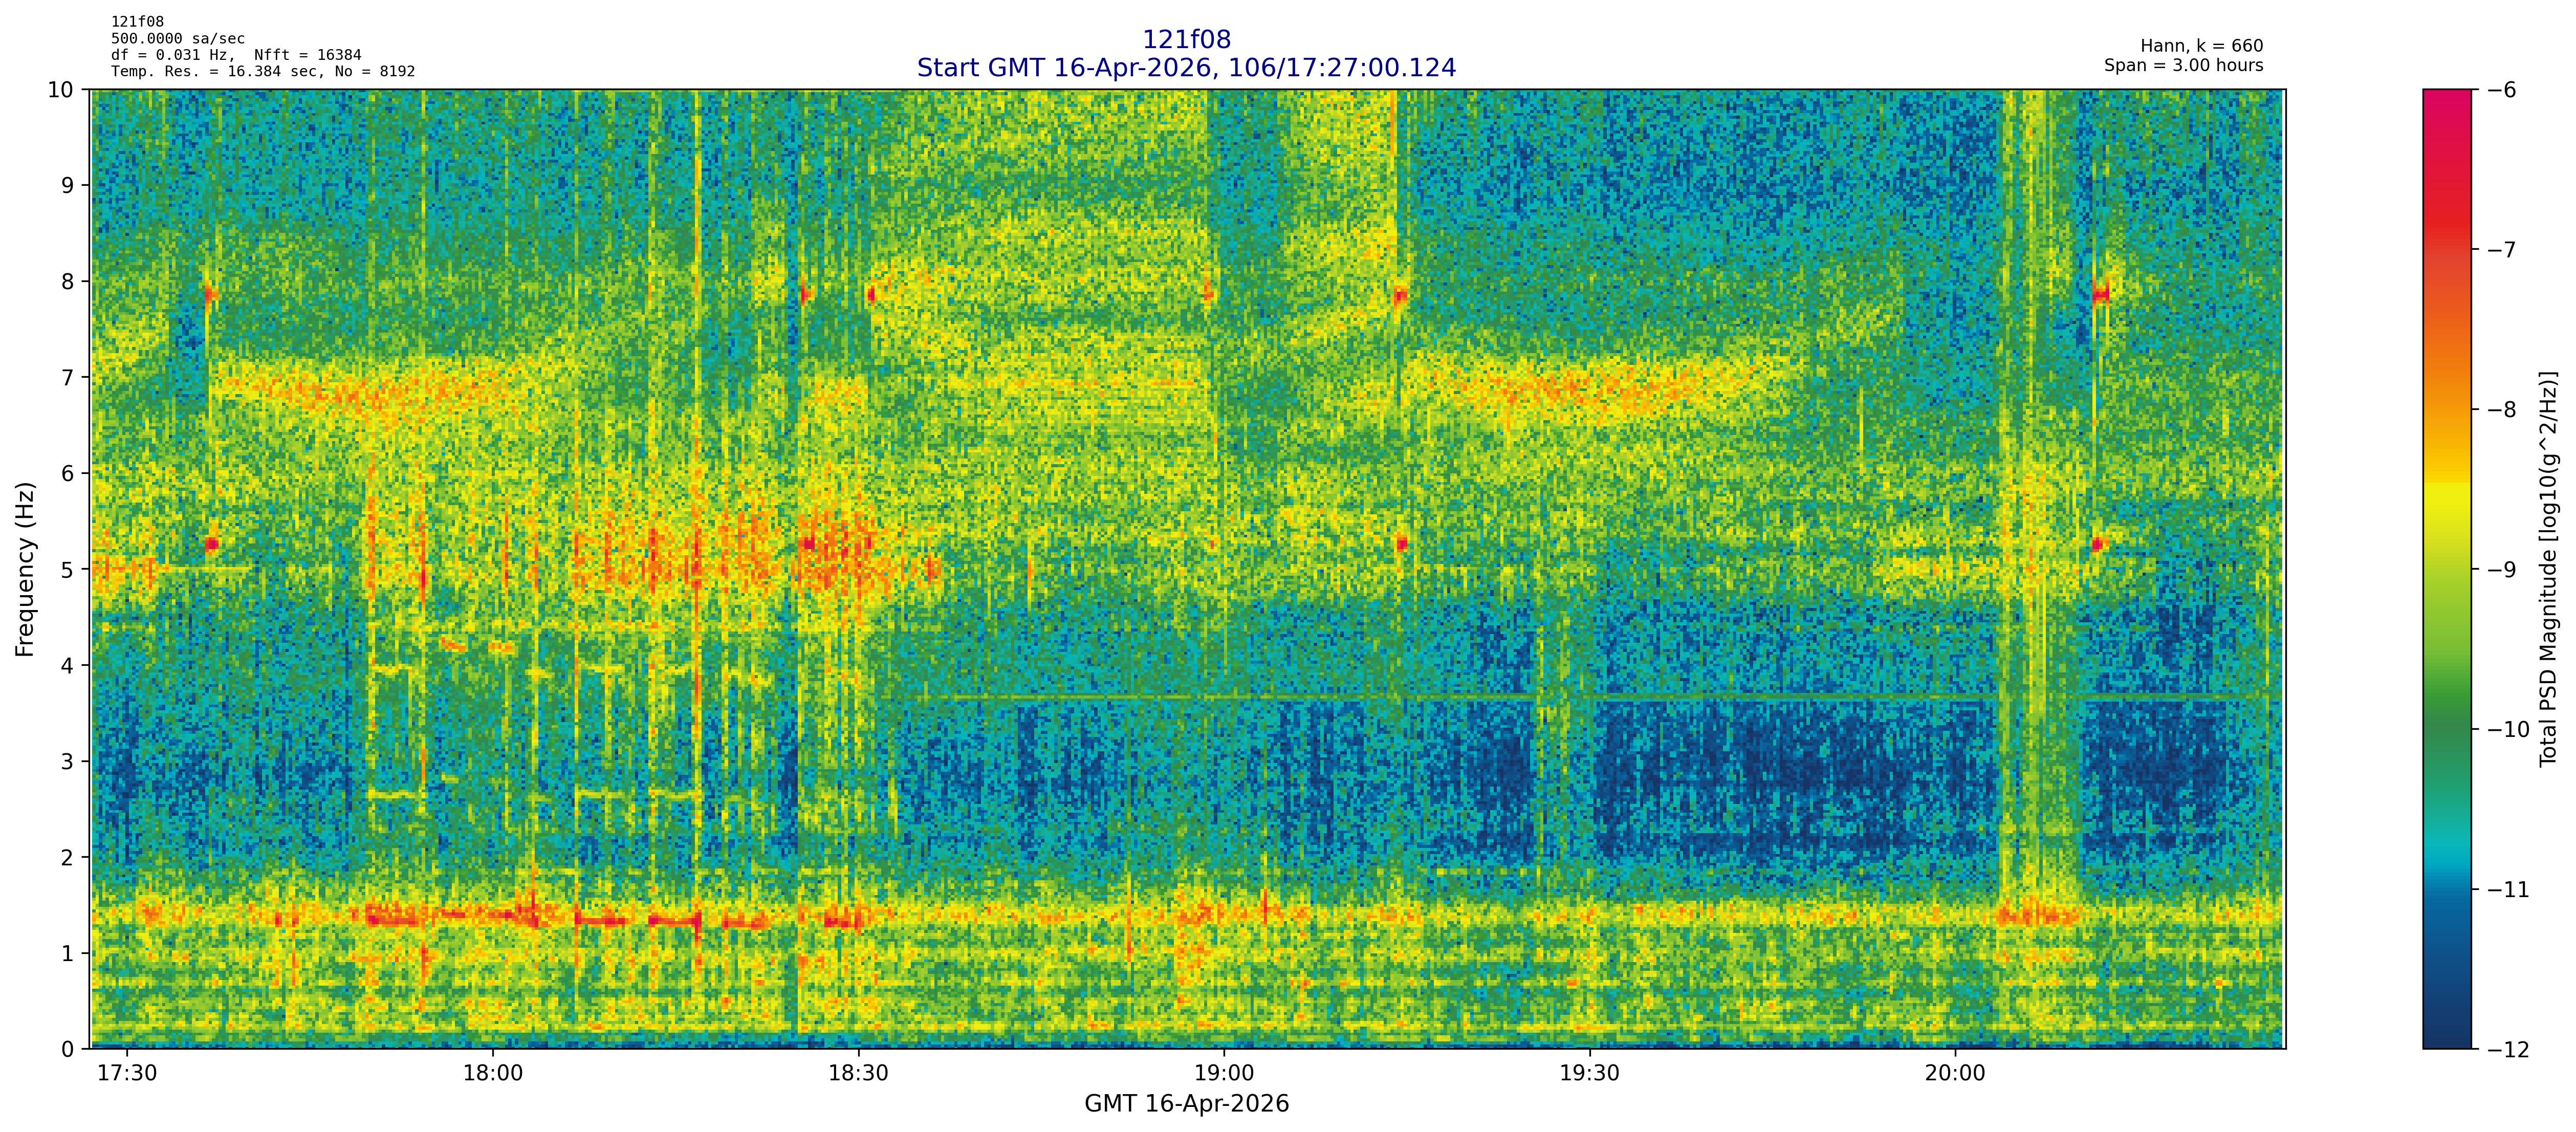
Task: Click the 20:00 x-axis tick label
Action: pyautogui.click(x=1955, y=1074)
